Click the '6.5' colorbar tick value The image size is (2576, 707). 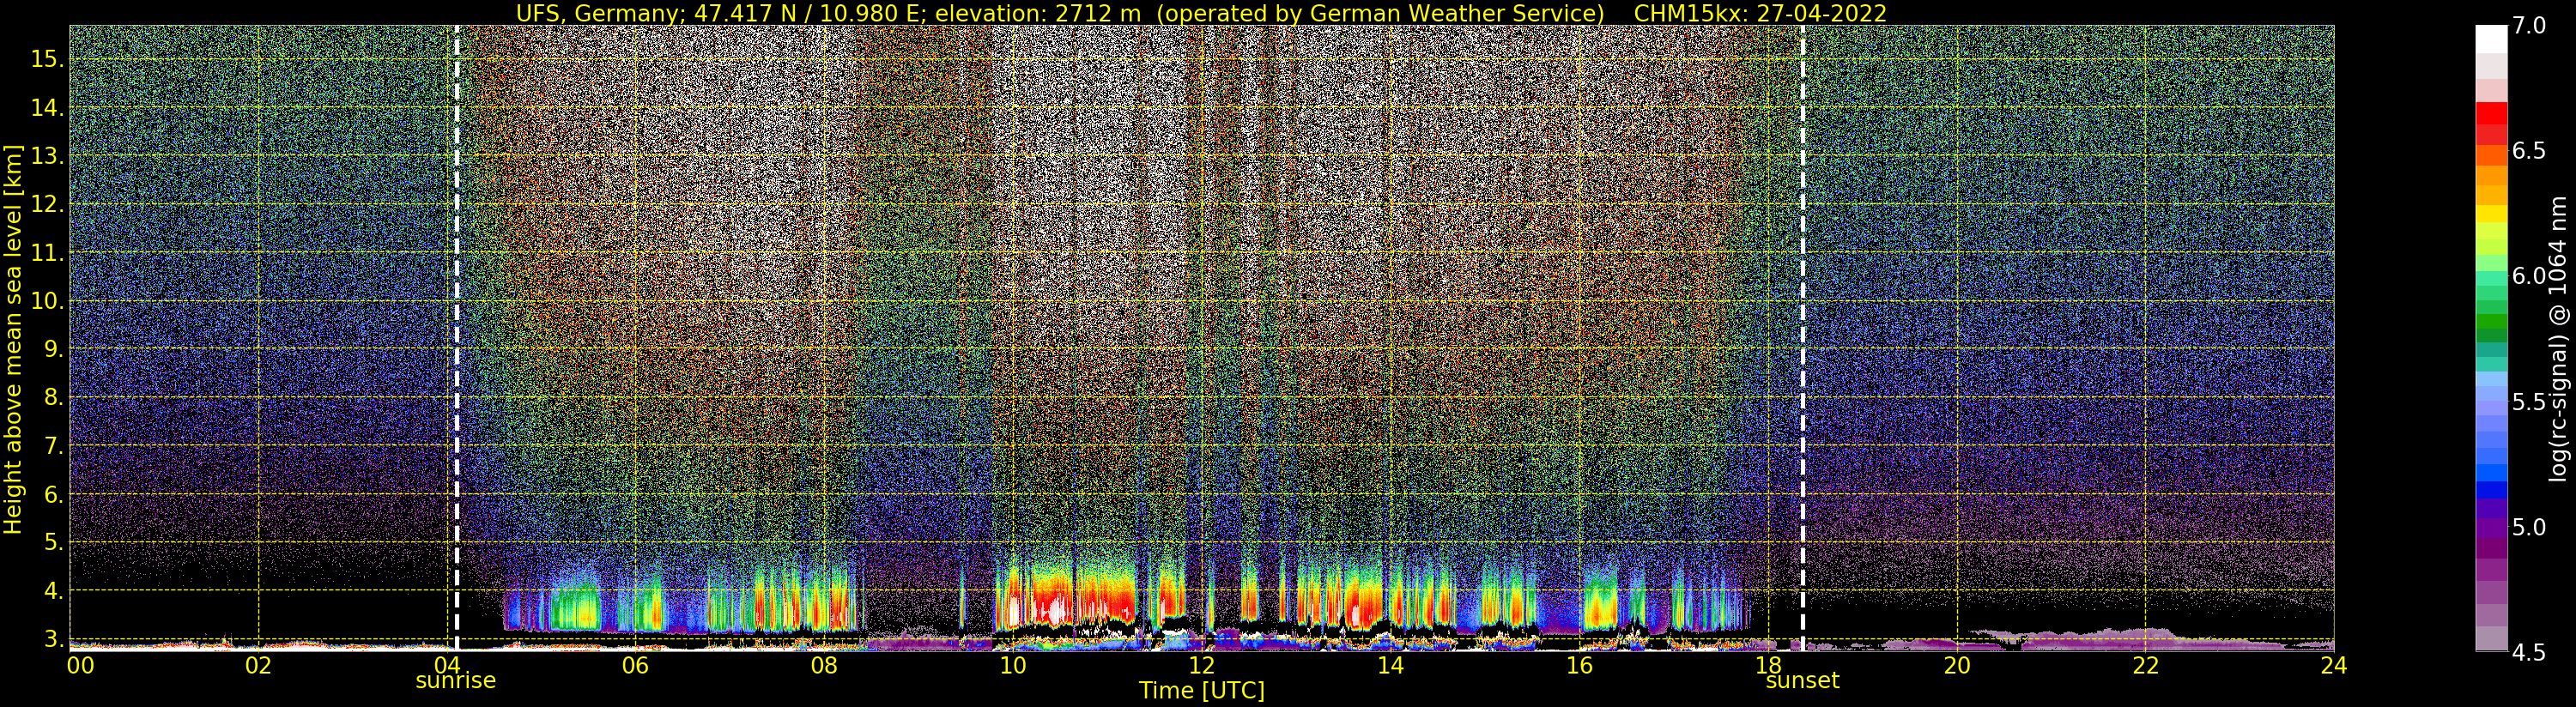(2529, 151)
